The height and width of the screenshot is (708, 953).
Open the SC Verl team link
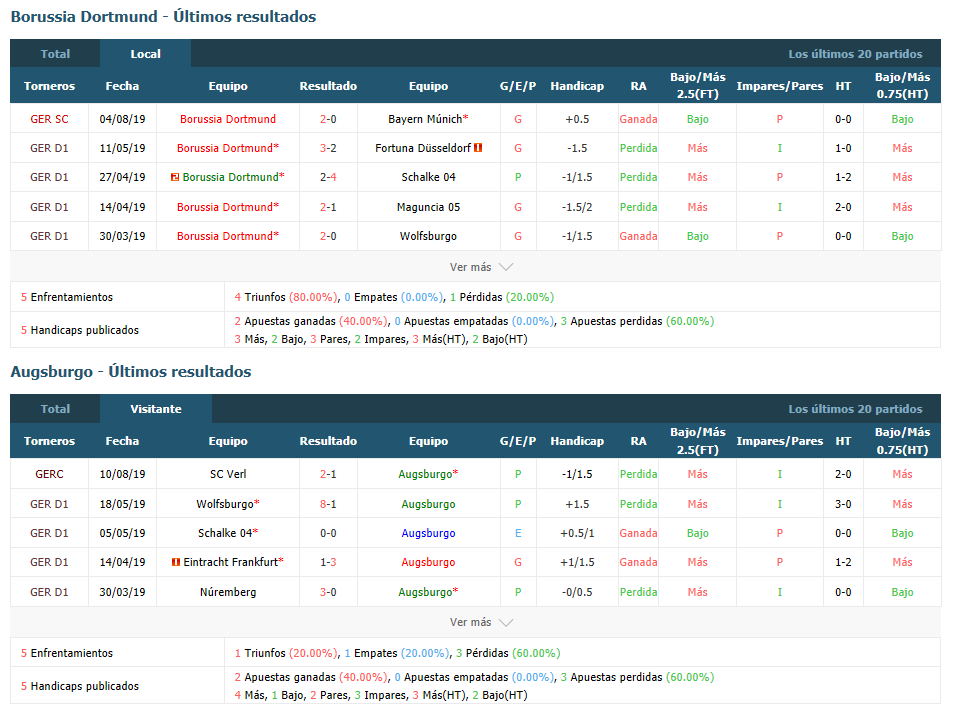click(228, 474)
